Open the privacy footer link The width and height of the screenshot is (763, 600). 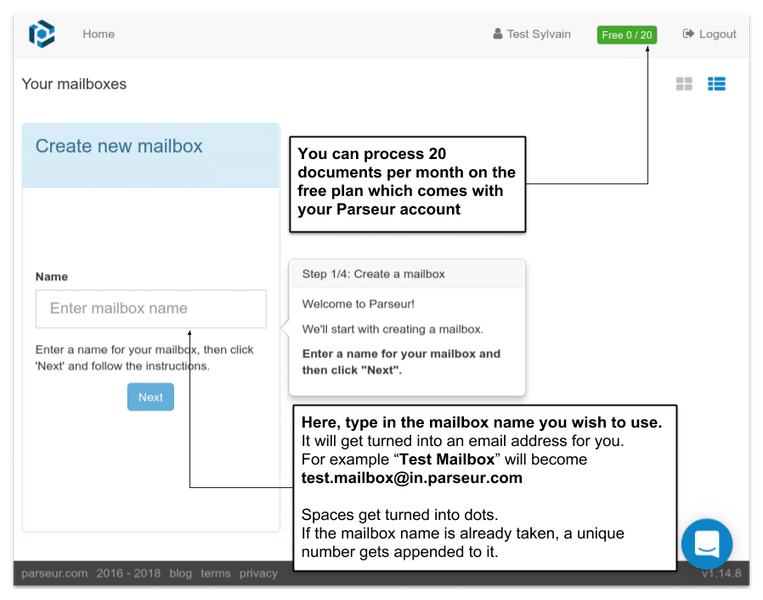tap(258, 574)
